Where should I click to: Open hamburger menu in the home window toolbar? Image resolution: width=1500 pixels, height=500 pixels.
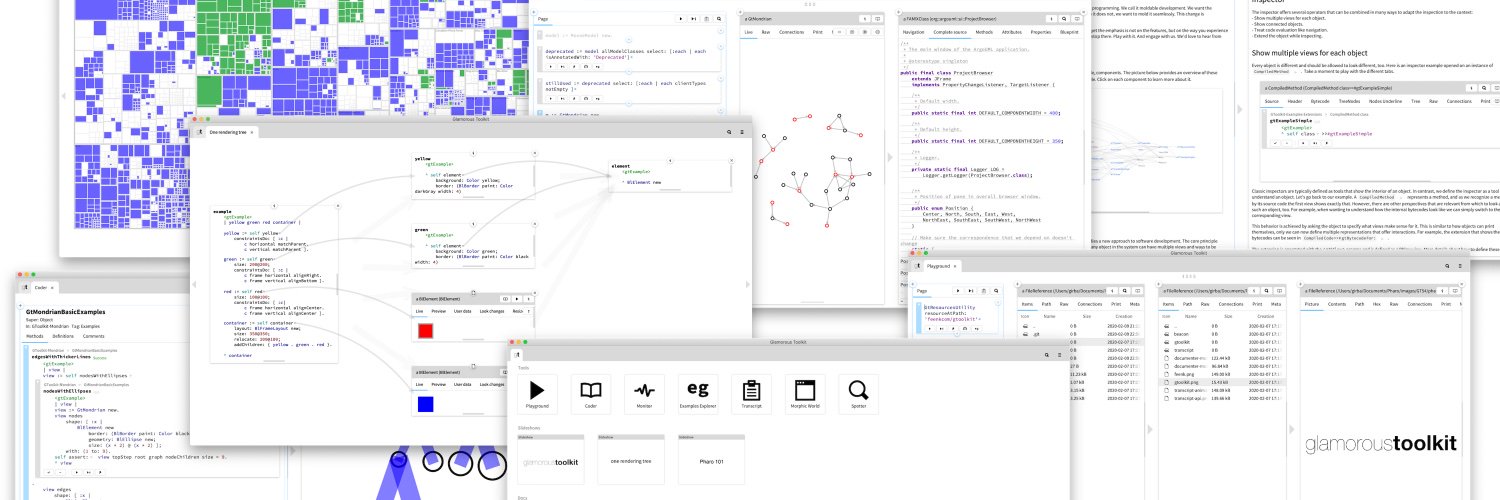click(x=1059, y=354)
